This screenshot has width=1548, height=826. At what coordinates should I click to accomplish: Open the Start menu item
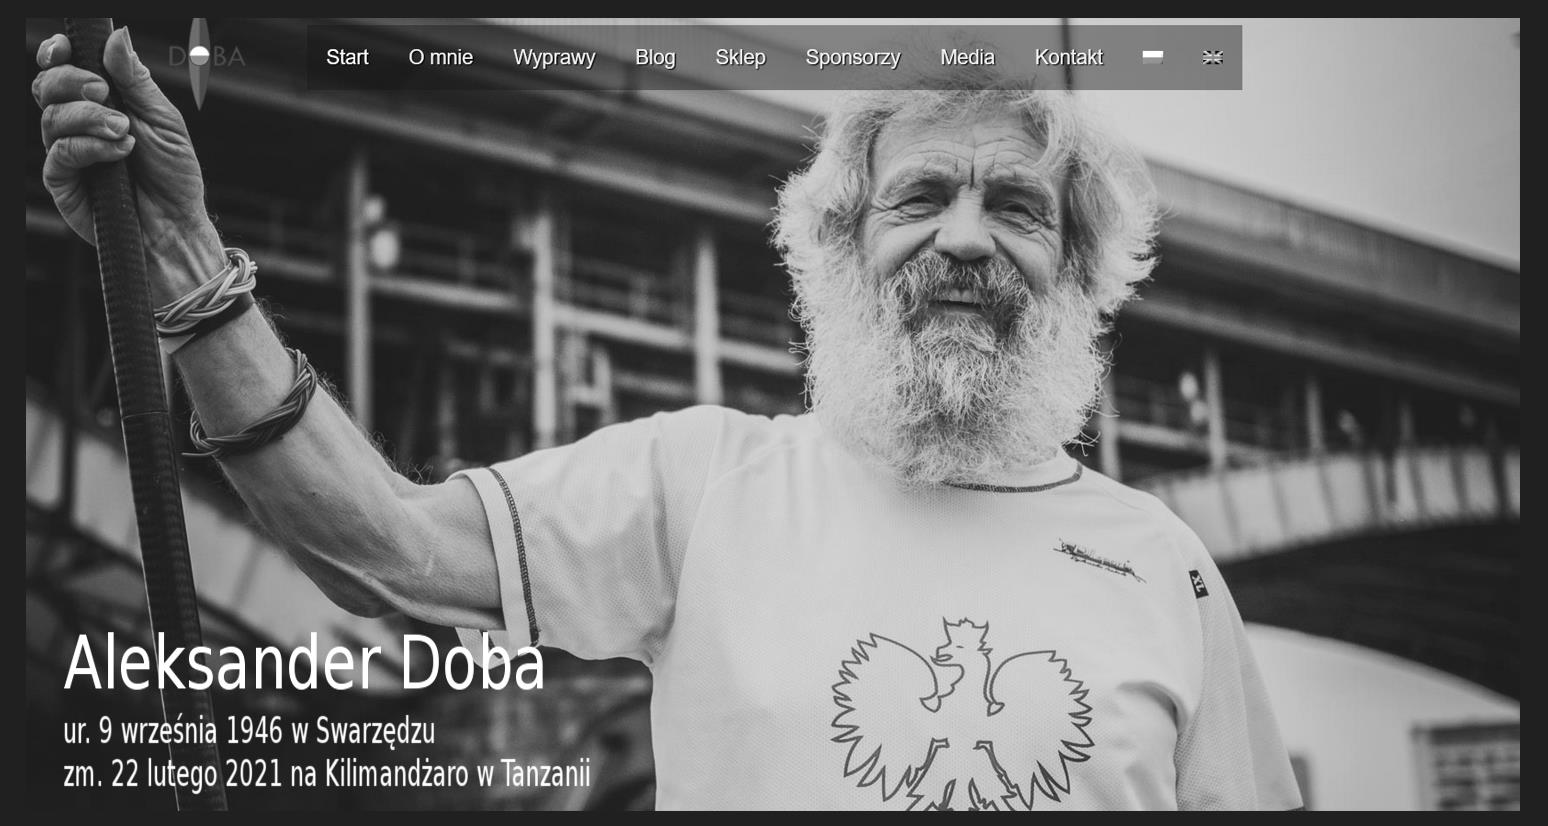pos(347,57)
